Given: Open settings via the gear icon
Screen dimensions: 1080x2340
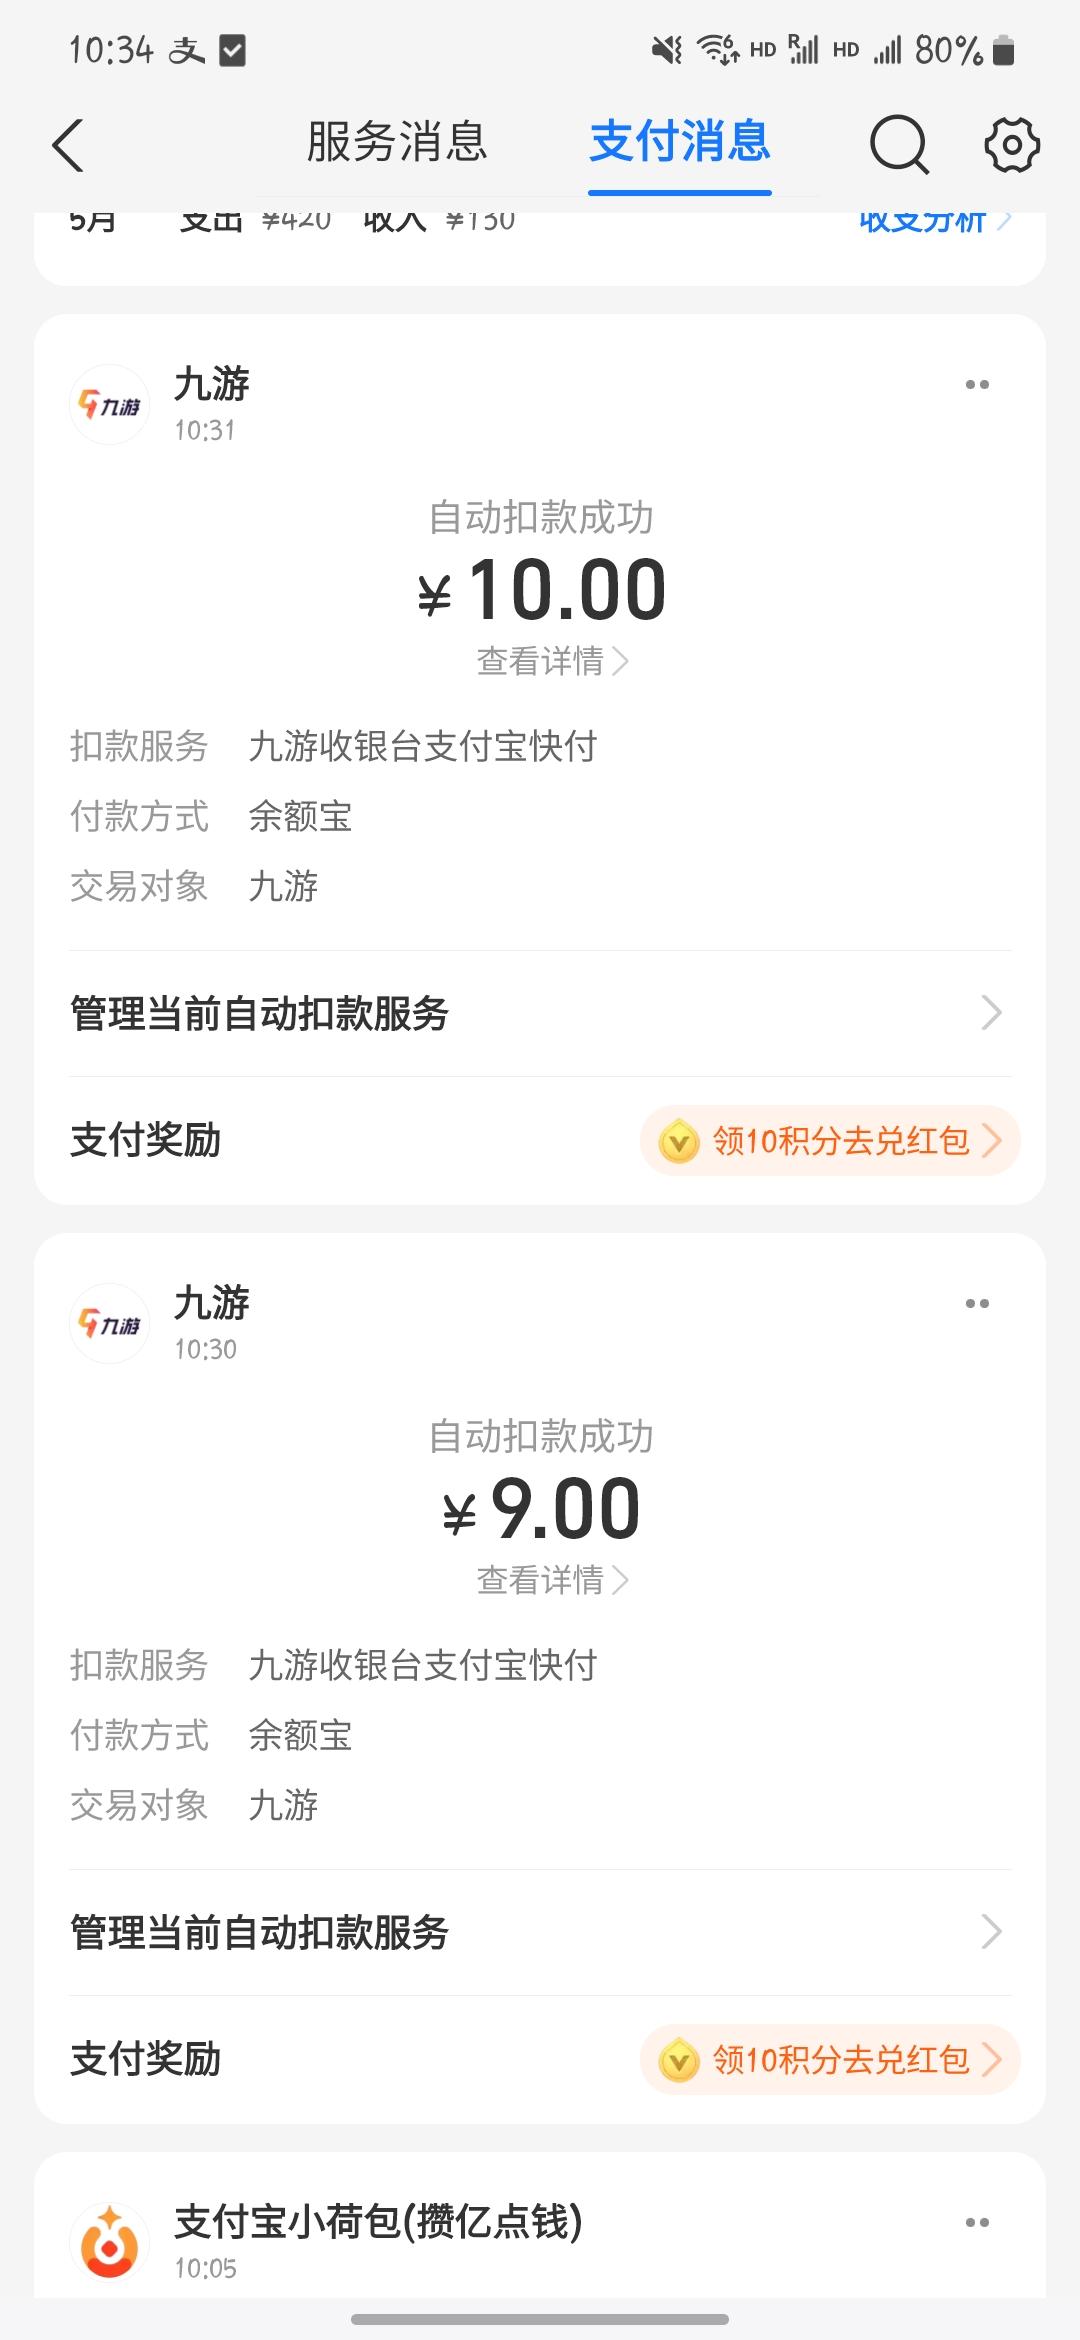Looking at the screenshot, I should [1011, 146].
